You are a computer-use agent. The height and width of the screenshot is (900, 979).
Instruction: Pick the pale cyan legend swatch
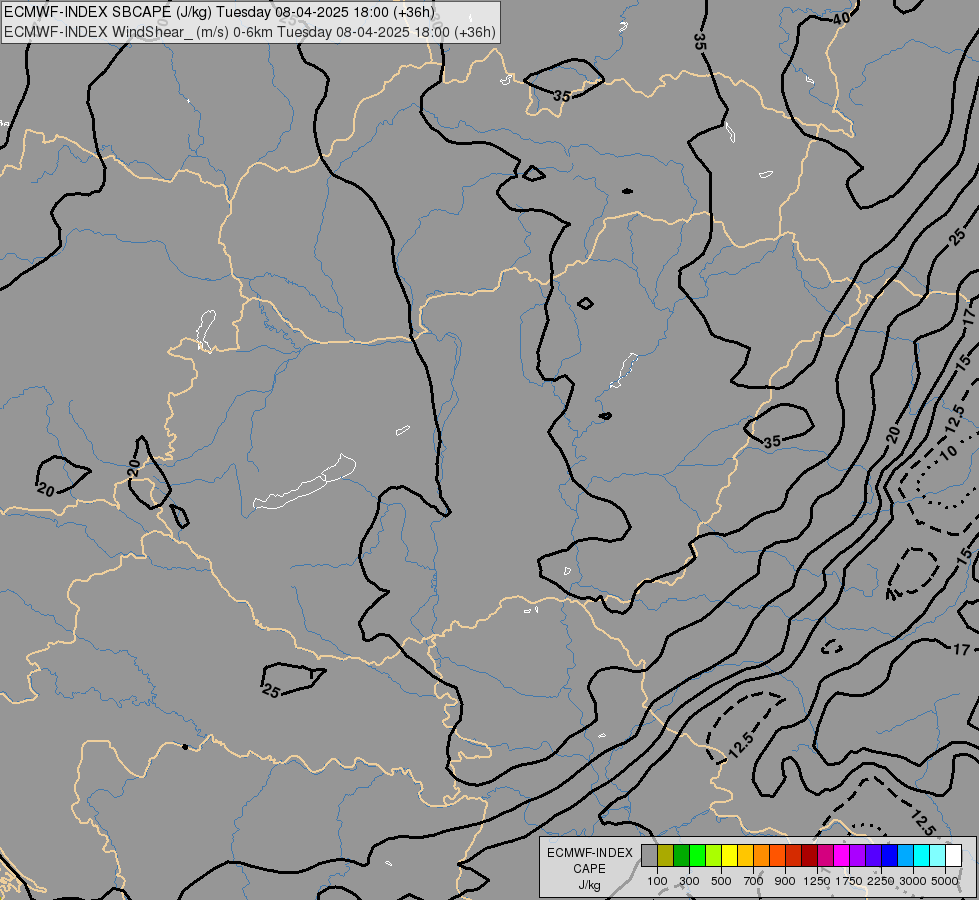point(937,856)
